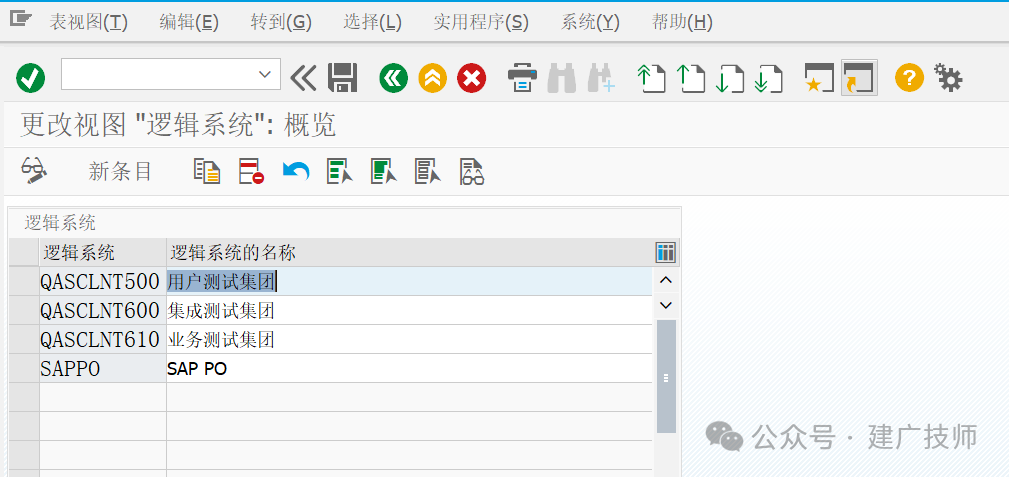Screen dimensions: 1009x477
Task: Click the 逻辑系统 column header
Action: coord(103,252)
